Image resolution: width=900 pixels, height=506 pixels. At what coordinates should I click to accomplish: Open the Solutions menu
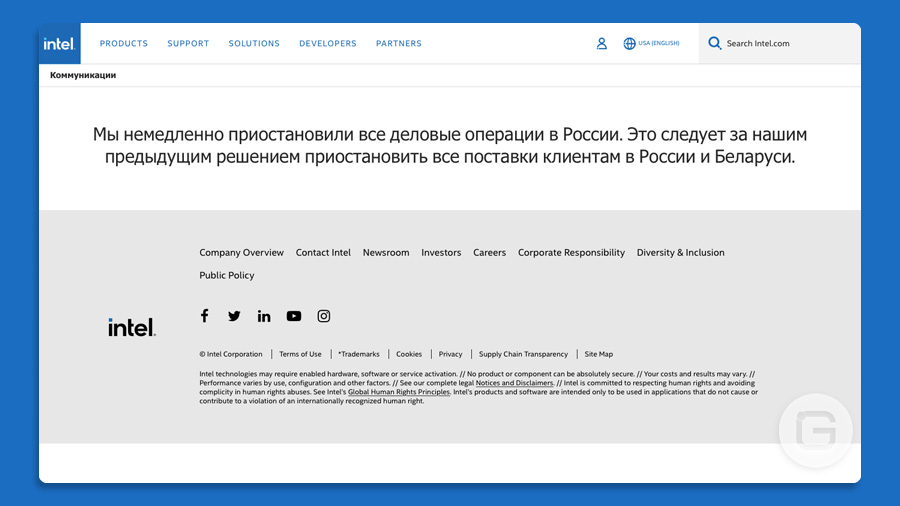(254, 44)
